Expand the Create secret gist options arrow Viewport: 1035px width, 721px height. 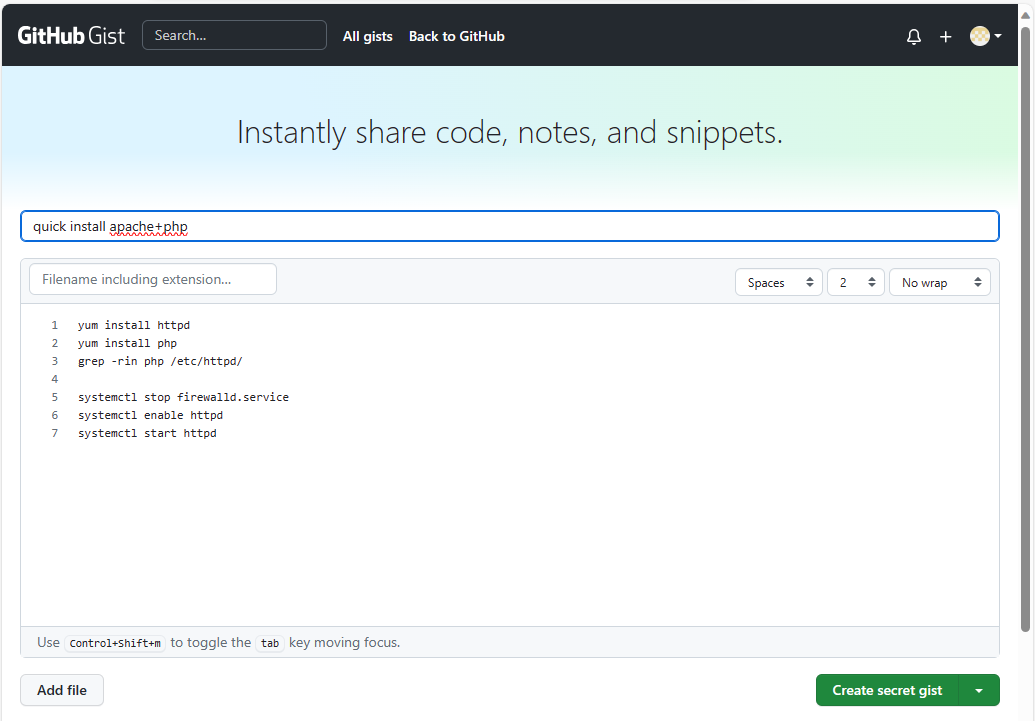click(978, 690)
